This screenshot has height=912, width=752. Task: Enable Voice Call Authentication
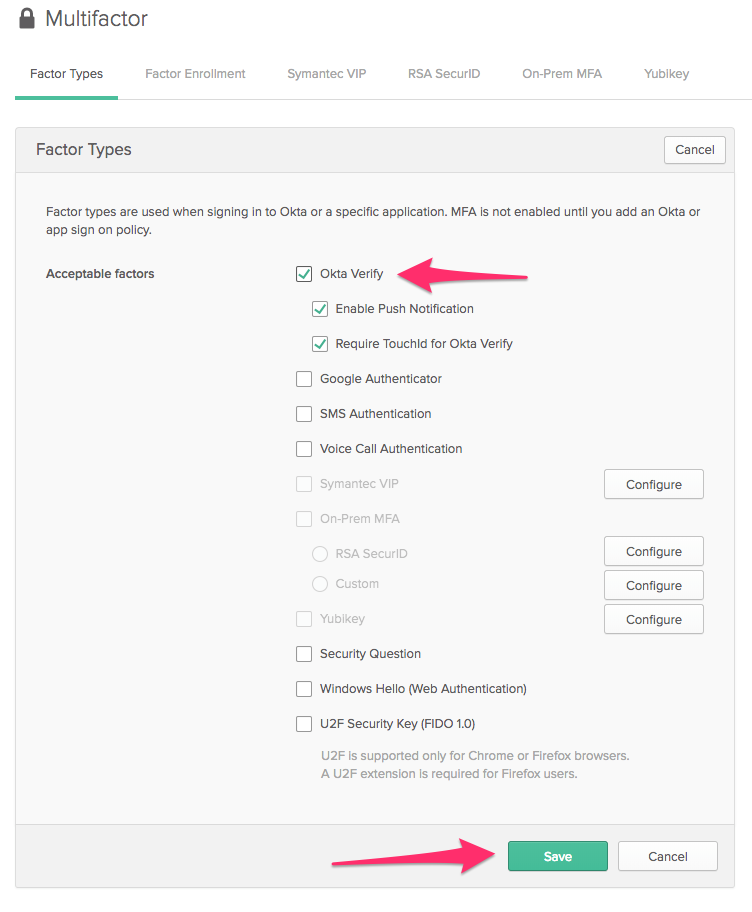pyautogui.click(x=304, y=449)
